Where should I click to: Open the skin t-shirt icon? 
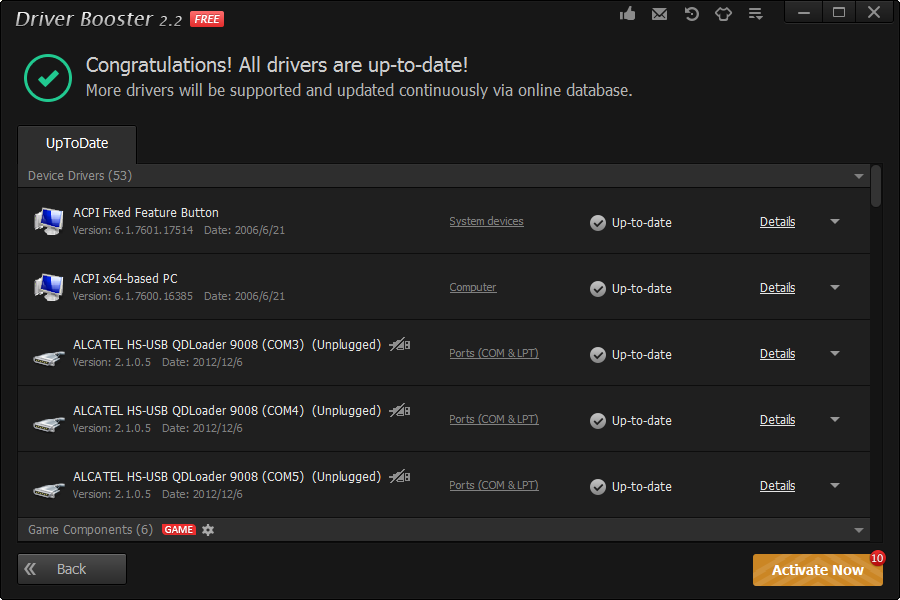tap(723, 14)
